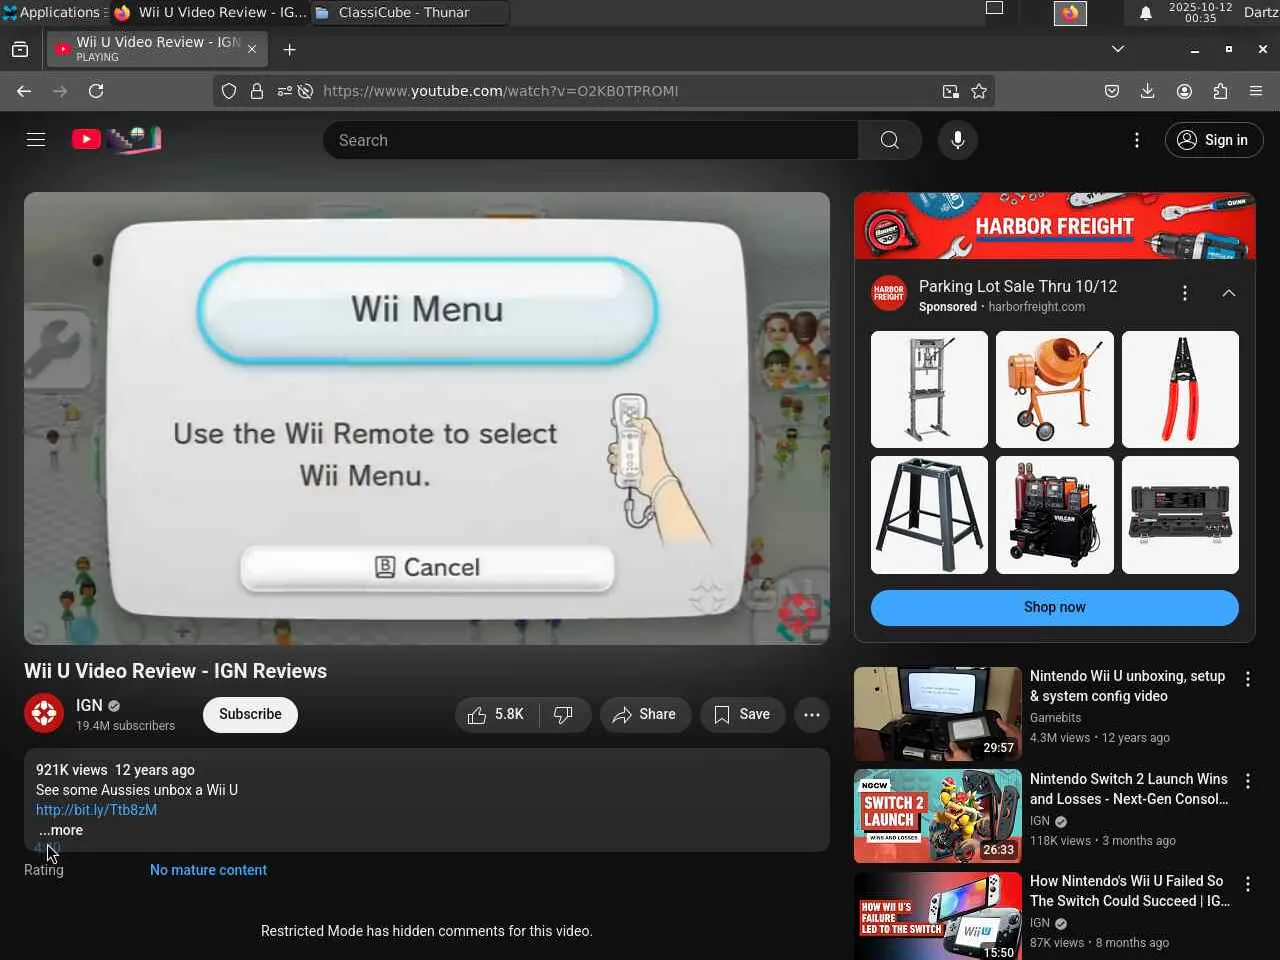
Task: Open the Applications menu in the panel
Action: click(x=52, y=12)
